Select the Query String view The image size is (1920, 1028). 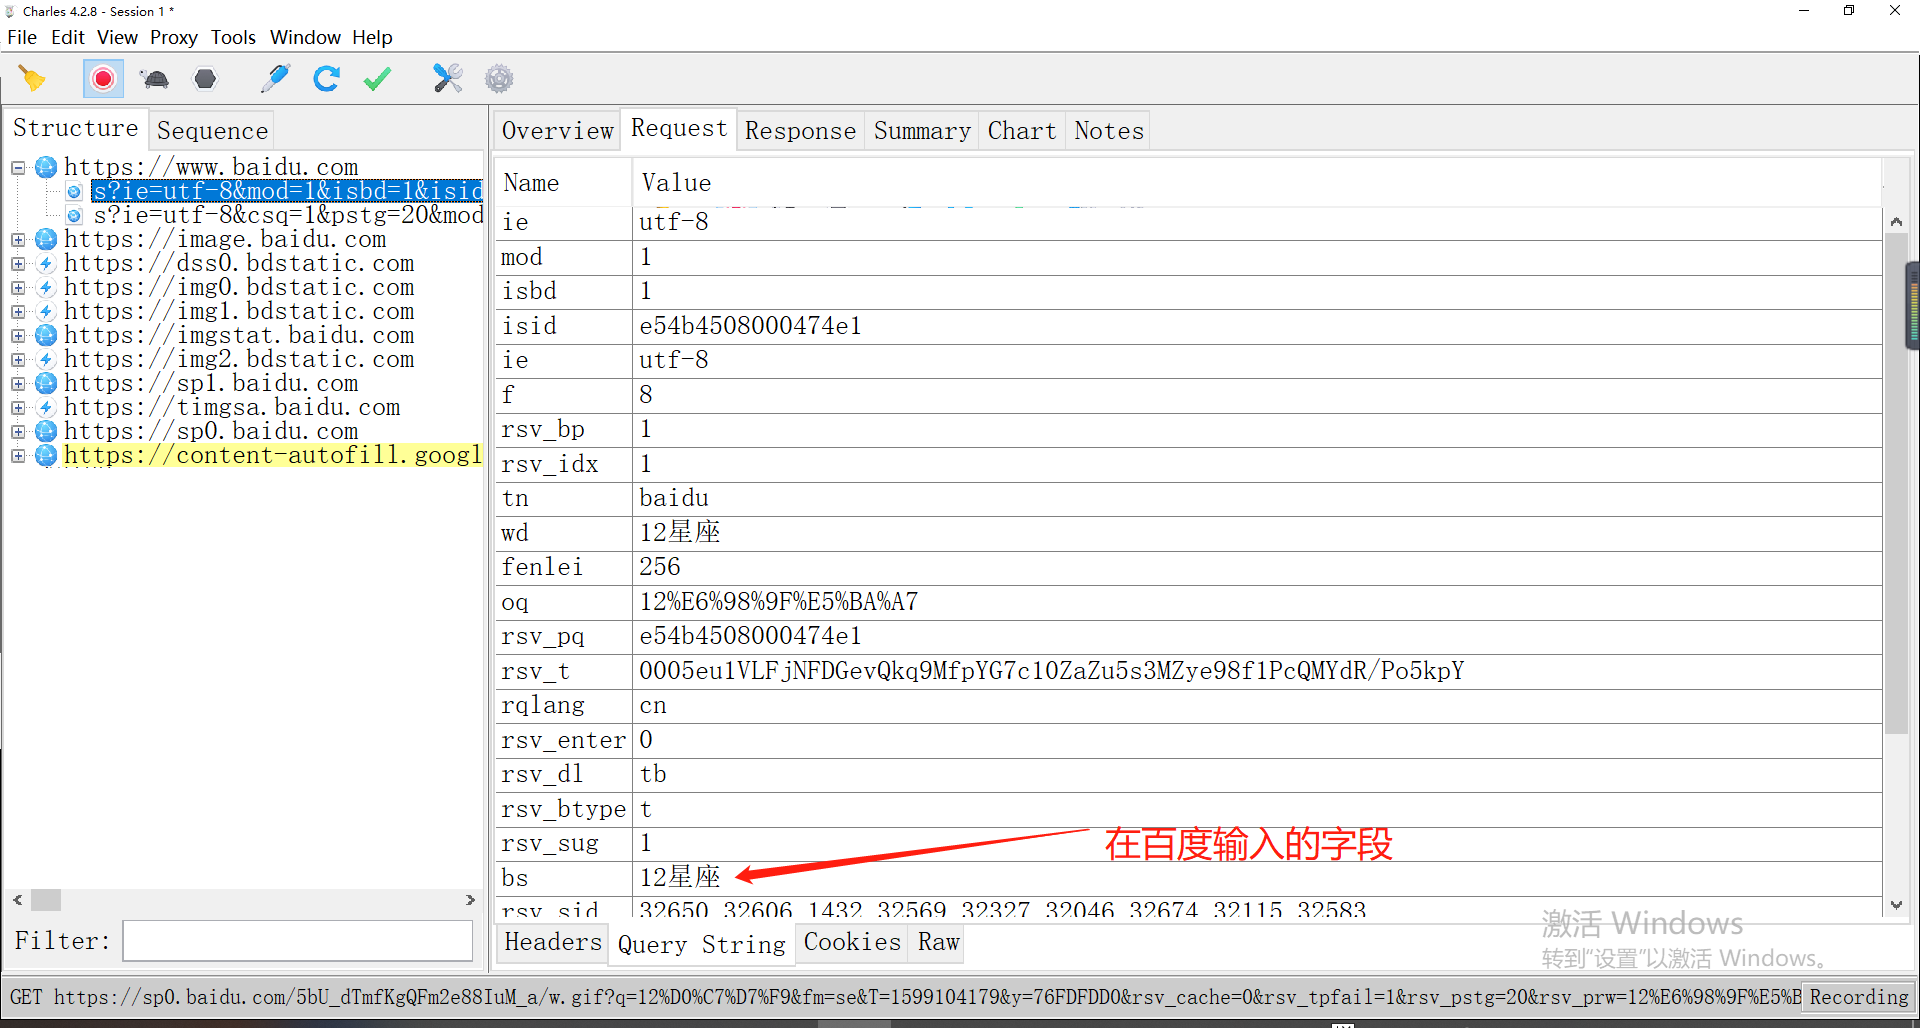click(702, 944)
